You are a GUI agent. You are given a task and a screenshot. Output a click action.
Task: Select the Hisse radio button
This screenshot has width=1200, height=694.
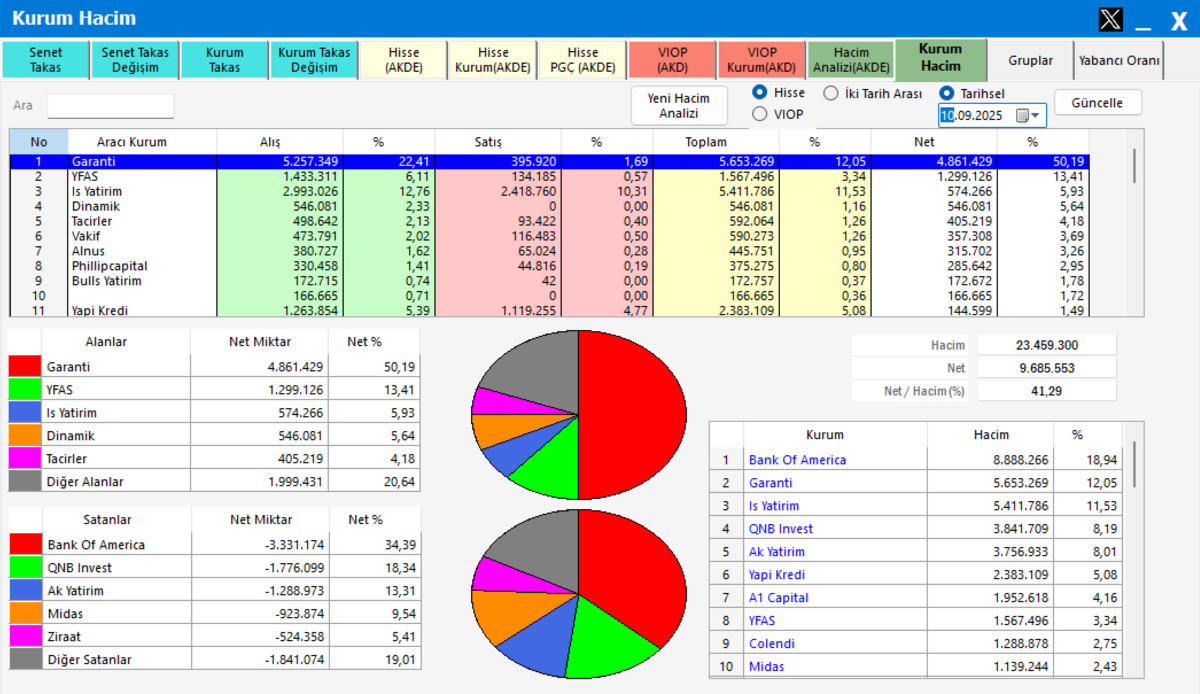[x=760, y=93]
